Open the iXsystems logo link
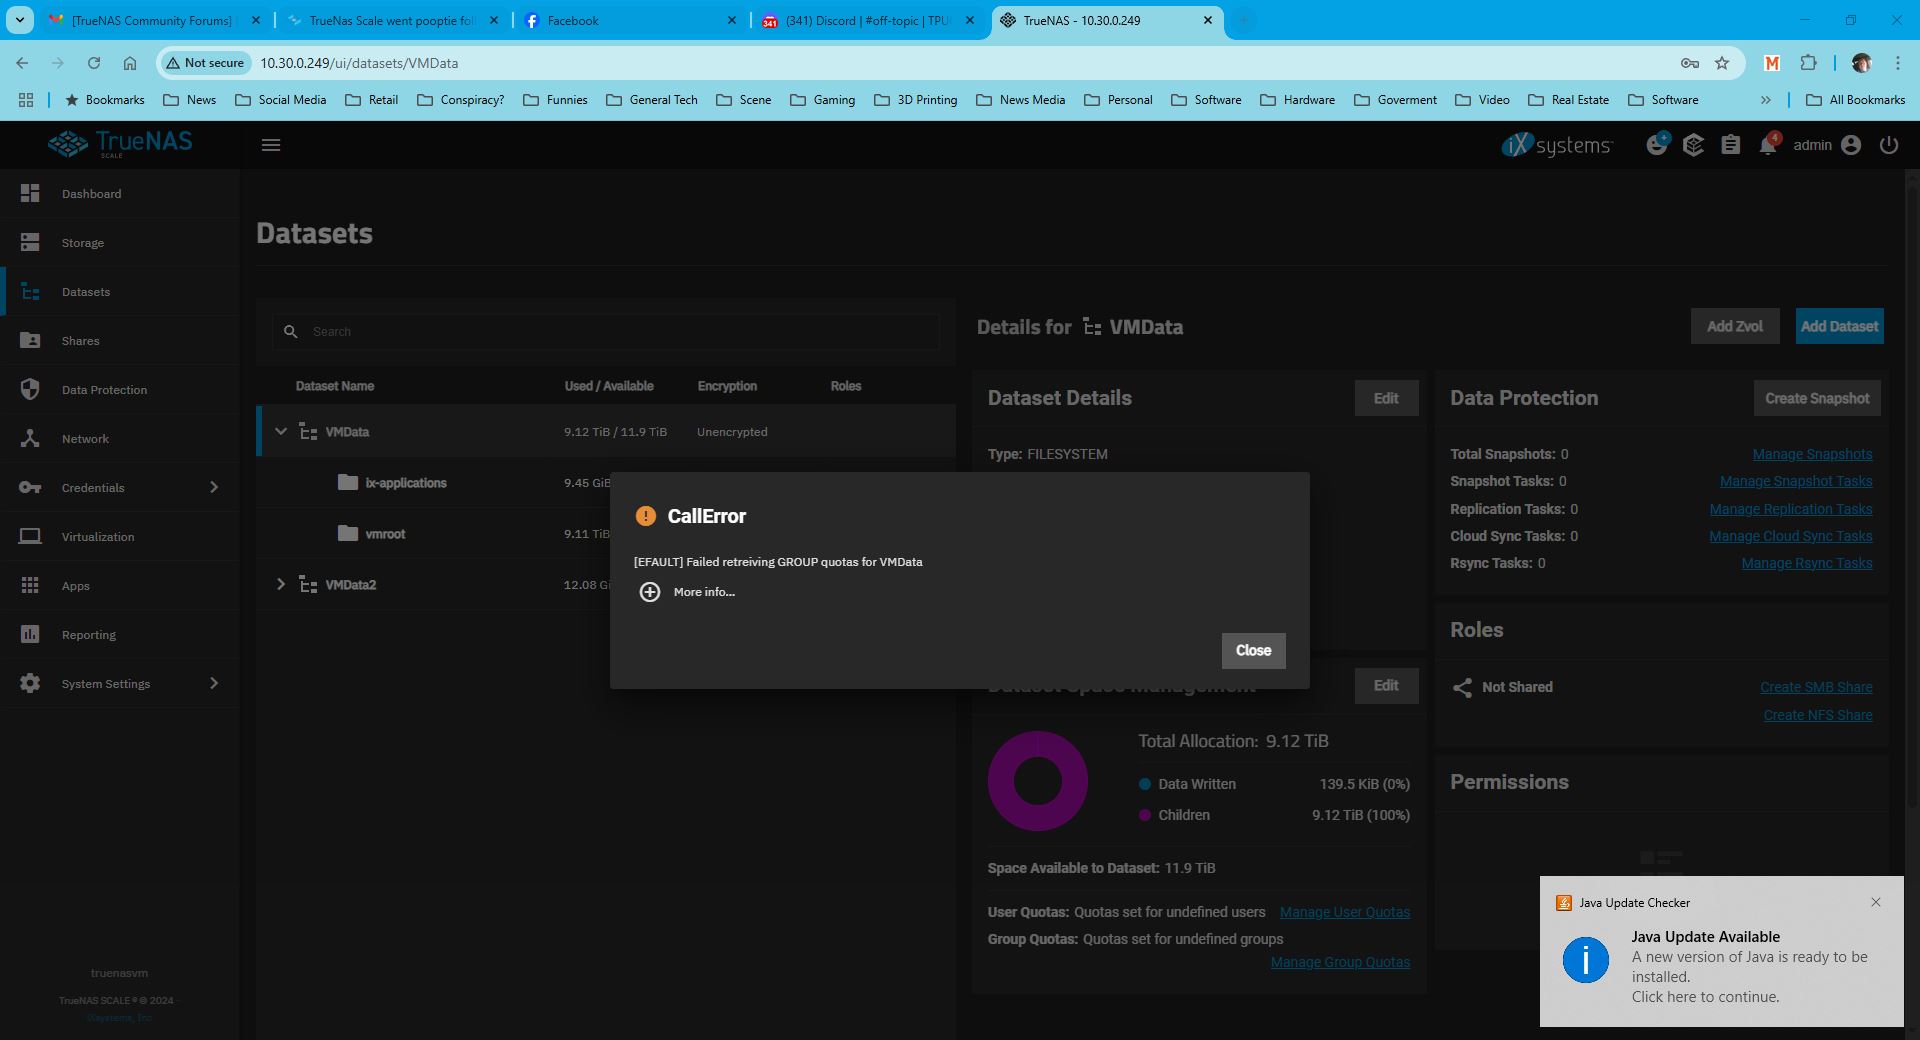This screenshot has width=1920, height=1040. (1557, 145)
